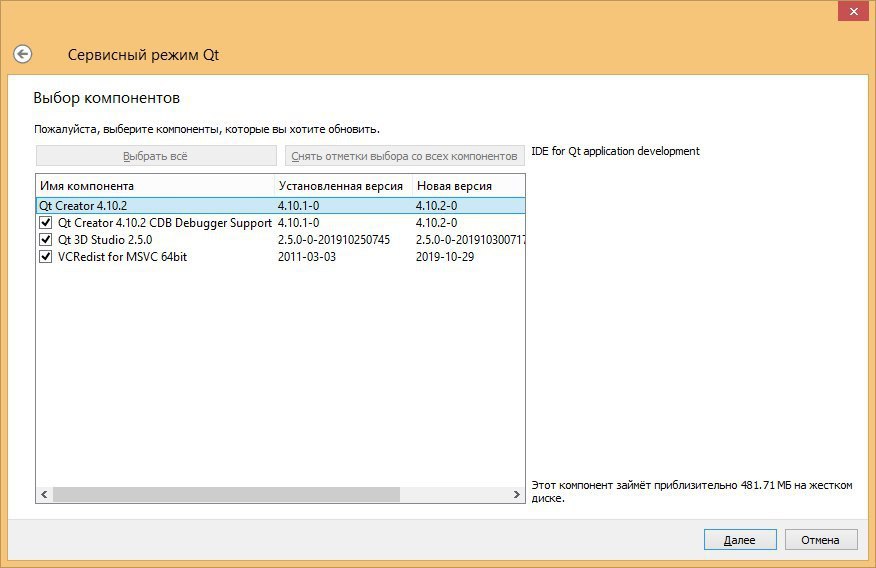Click the IDE for Qt application development description
The width and height of the screenshot is (876, 568).
[615, 151]
